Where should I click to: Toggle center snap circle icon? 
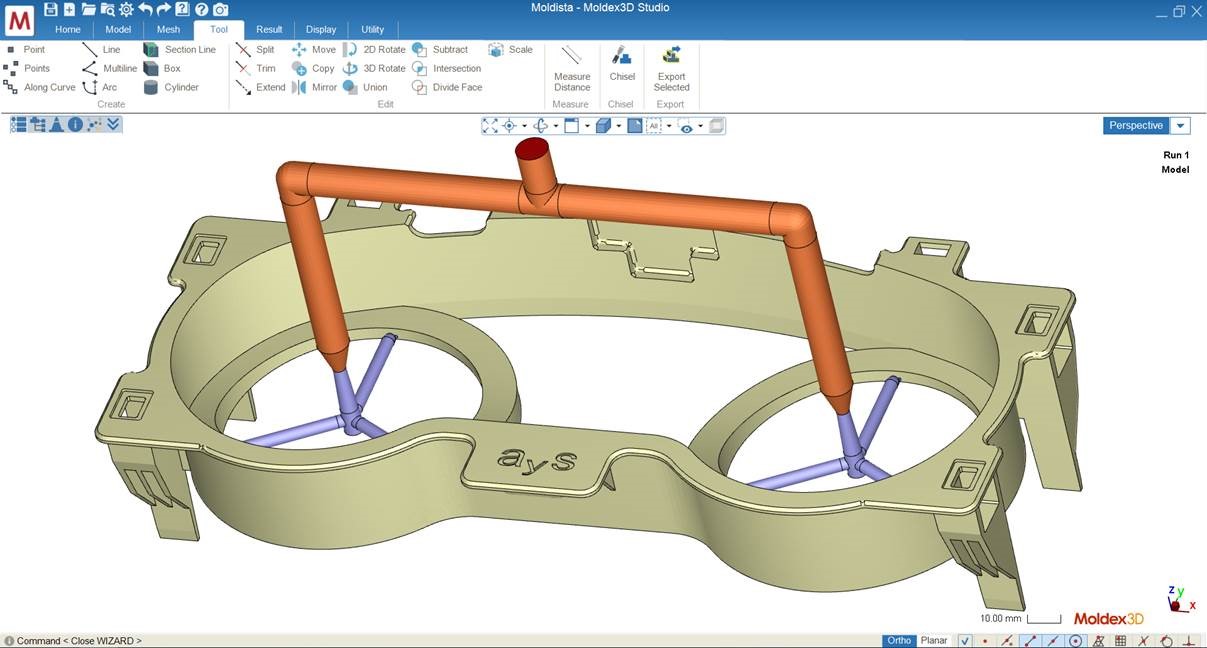click(1076, 641)
